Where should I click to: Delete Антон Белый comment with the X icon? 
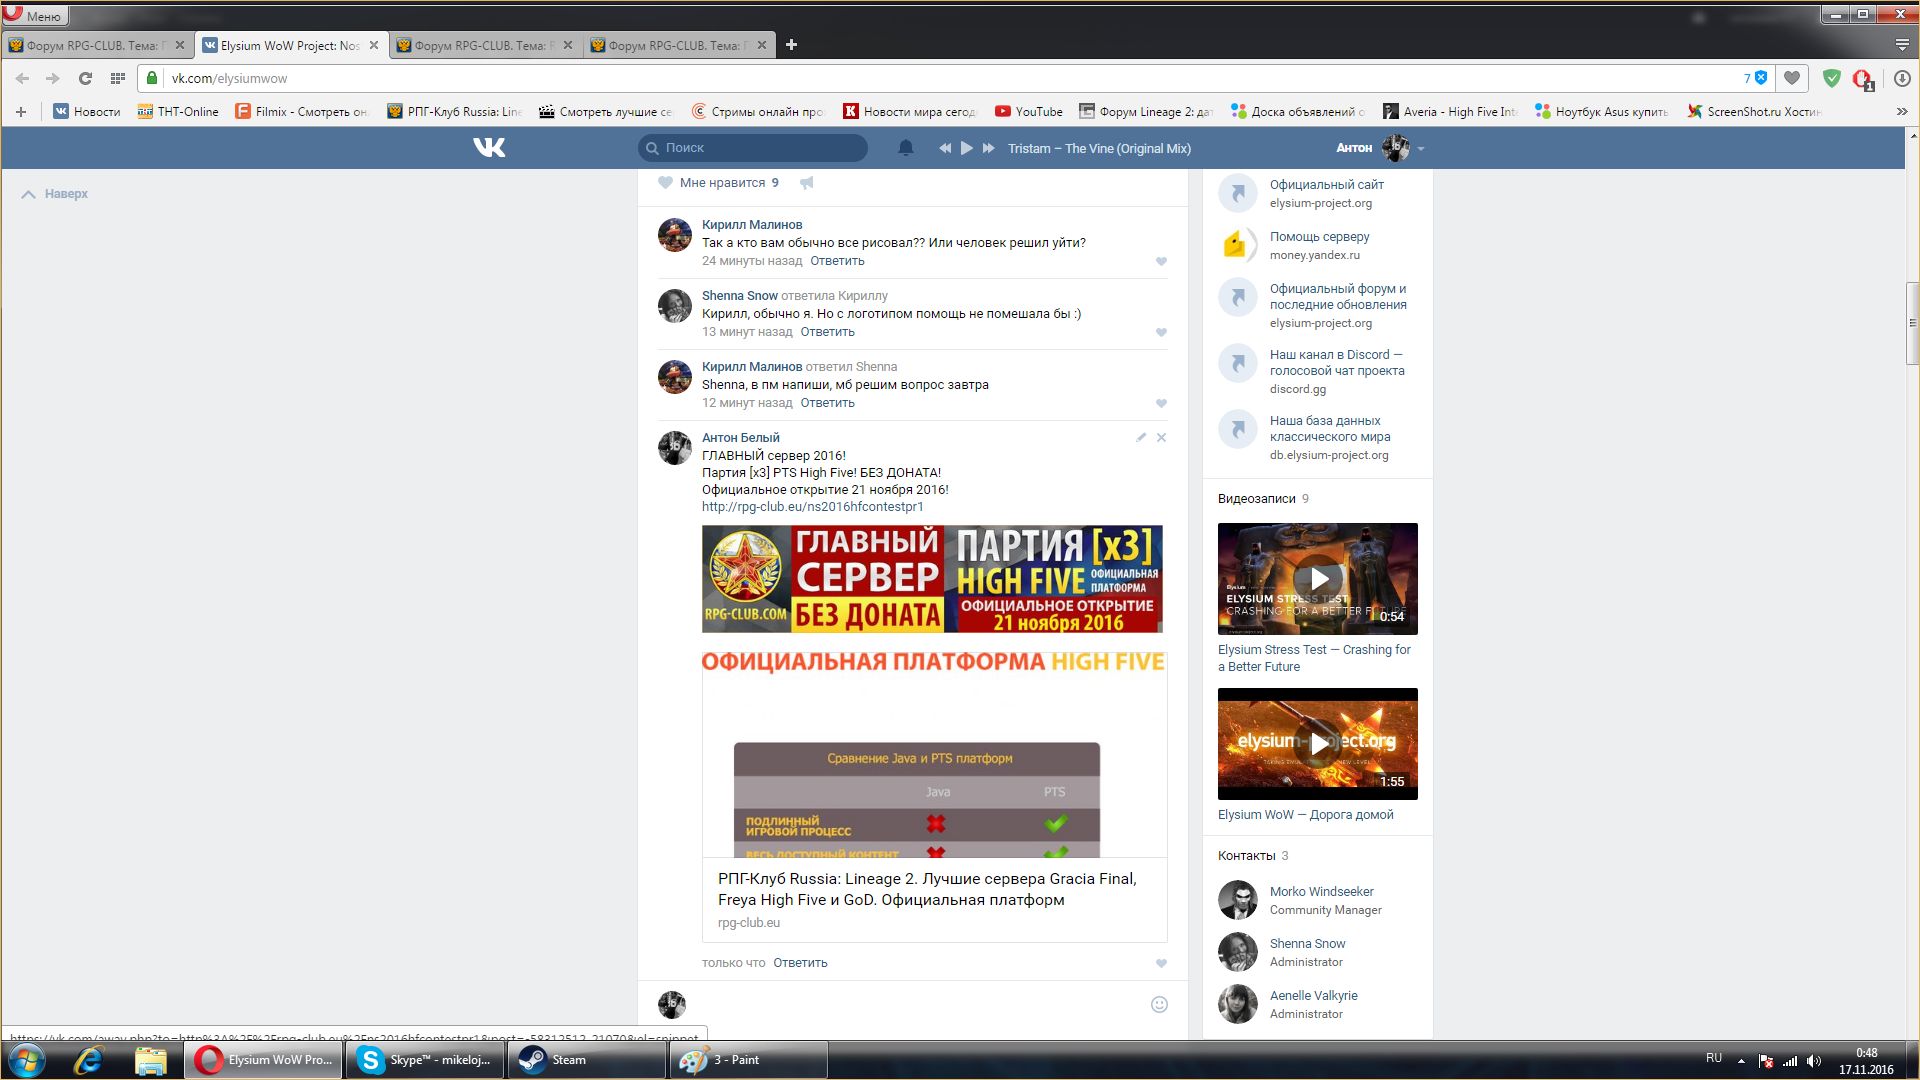1161,438
